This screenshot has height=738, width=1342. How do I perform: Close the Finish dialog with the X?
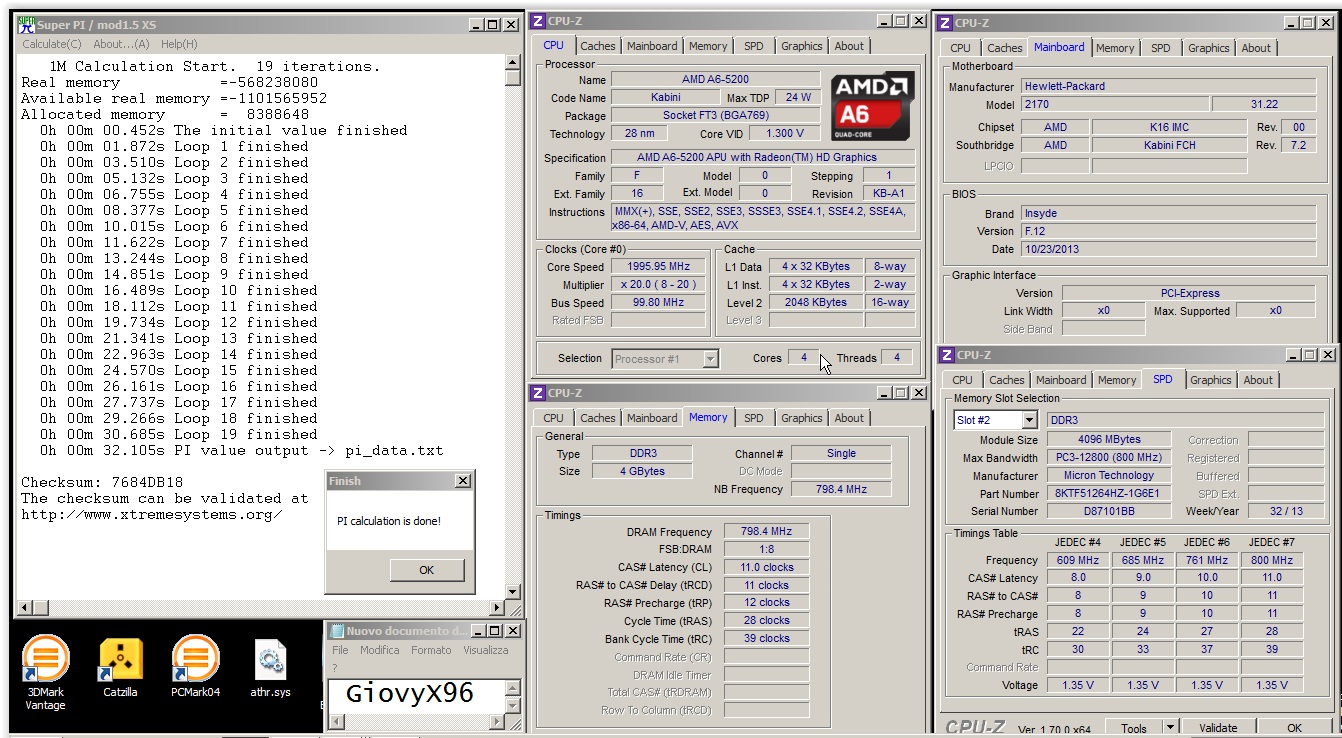pyautogui.click(x=462, y=481)
